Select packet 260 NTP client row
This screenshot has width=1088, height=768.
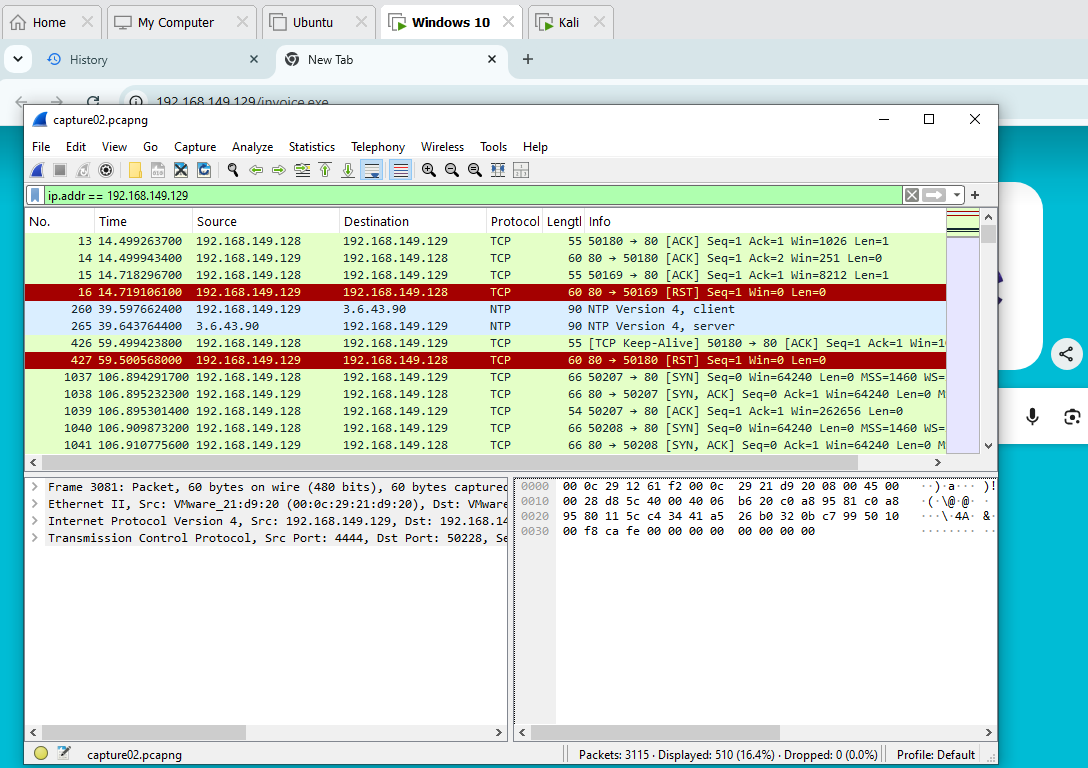pyautogui.click(x=486, y=309)
